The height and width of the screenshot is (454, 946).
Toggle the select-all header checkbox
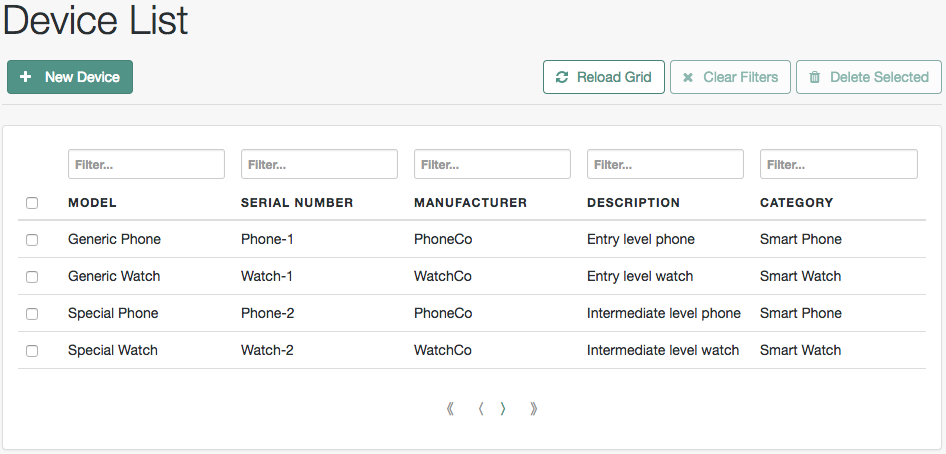coord(32,203)
